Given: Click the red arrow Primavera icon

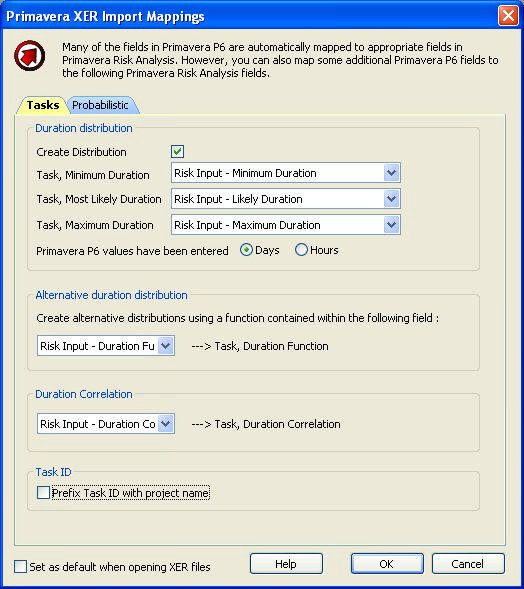Looking at the screenshot, I should (x=30, y=56).
